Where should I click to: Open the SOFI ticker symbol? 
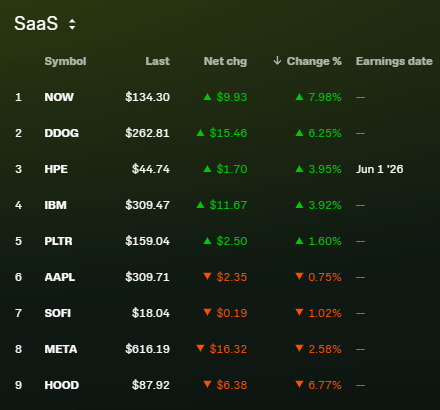pyautogui.click(x=58, y=313)
